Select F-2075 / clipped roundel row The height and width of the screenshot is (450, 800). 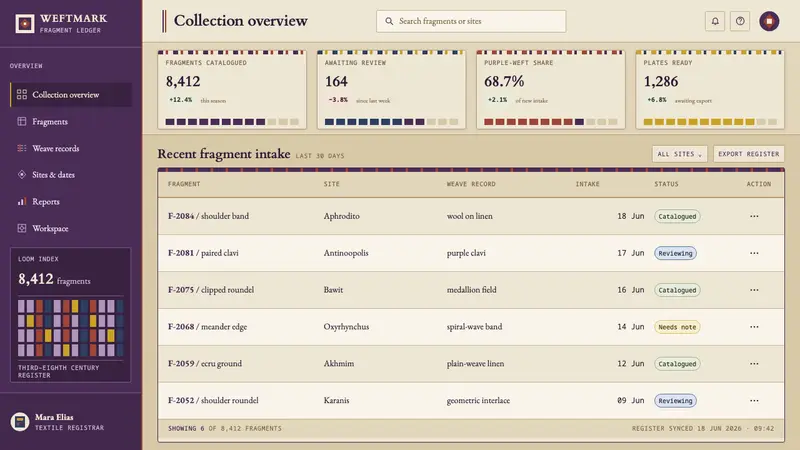point(471,290)
